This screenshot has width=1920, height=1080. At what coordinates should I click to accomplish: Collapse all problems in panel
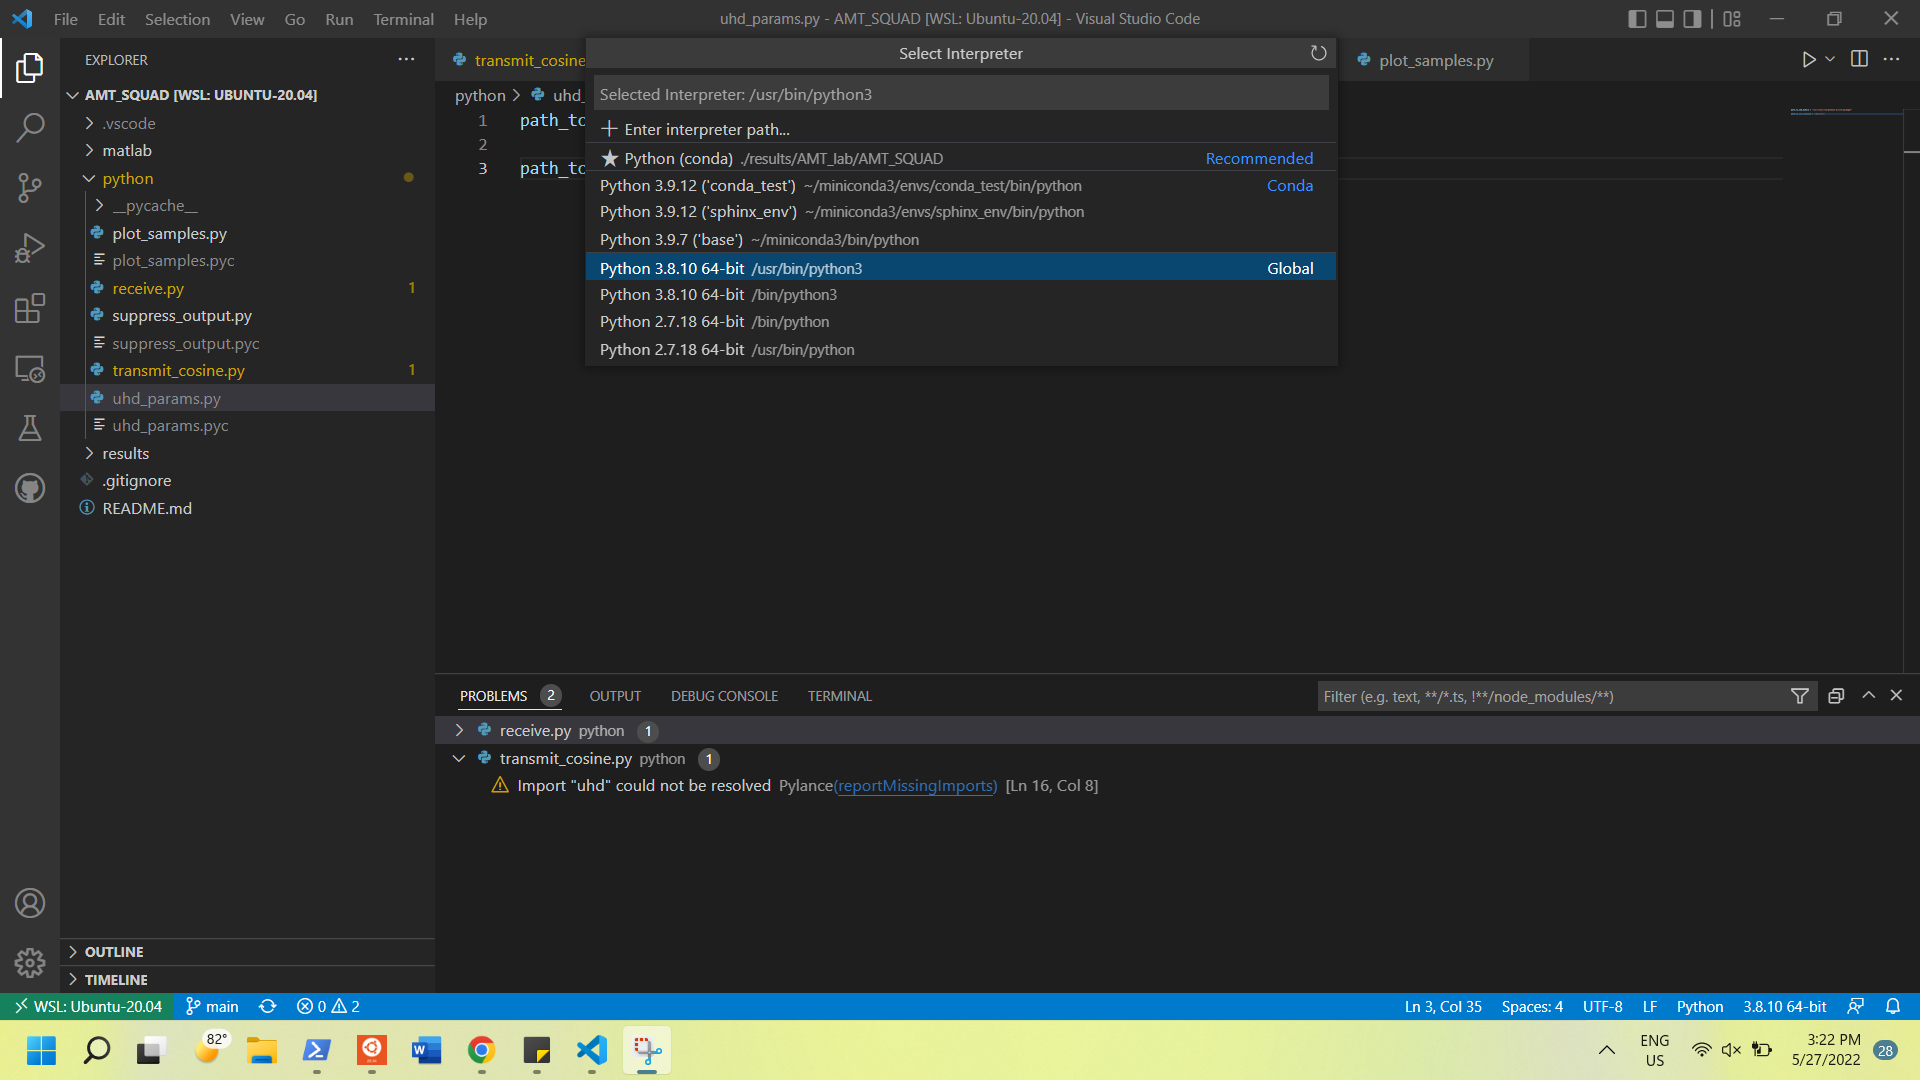coord(1836,696)
